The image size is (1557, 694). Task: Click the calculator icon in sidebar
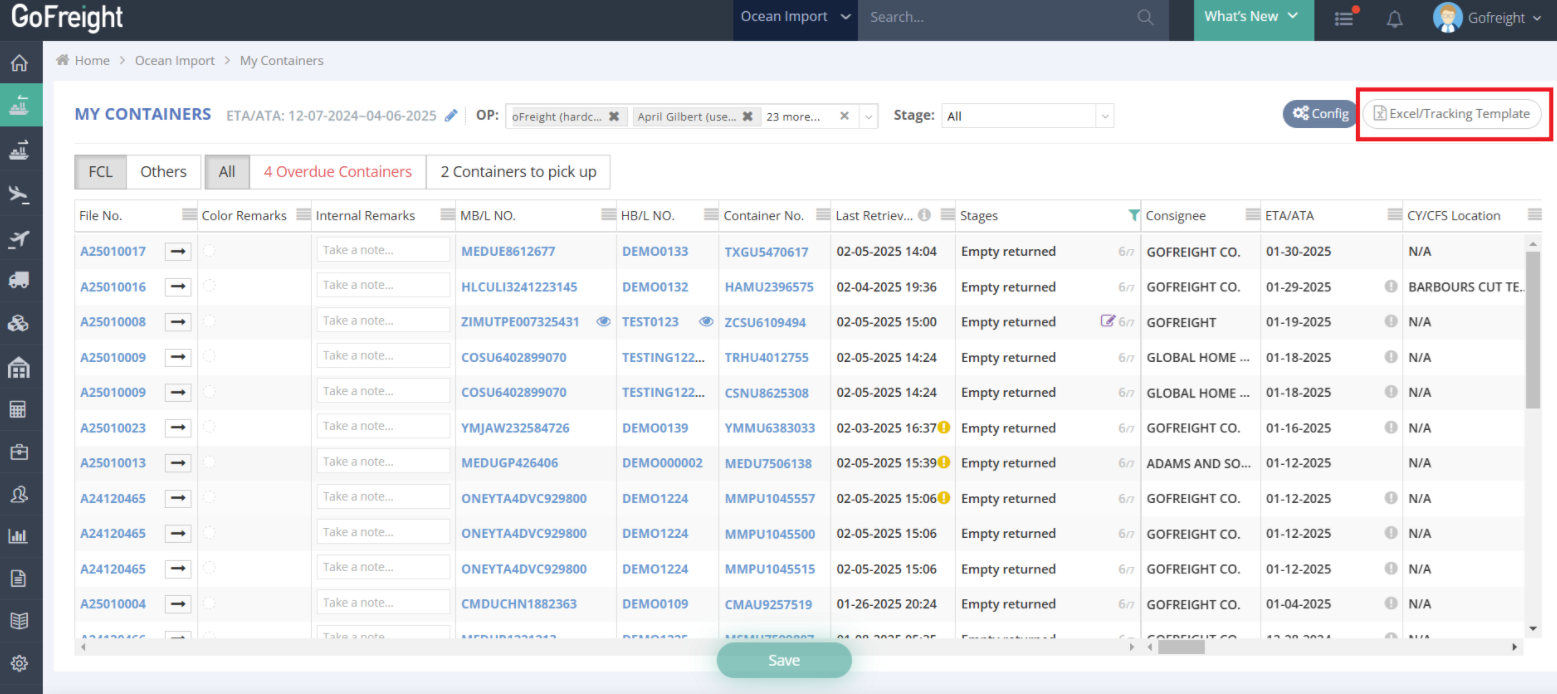pyautogui.click(x=18, y=409)
